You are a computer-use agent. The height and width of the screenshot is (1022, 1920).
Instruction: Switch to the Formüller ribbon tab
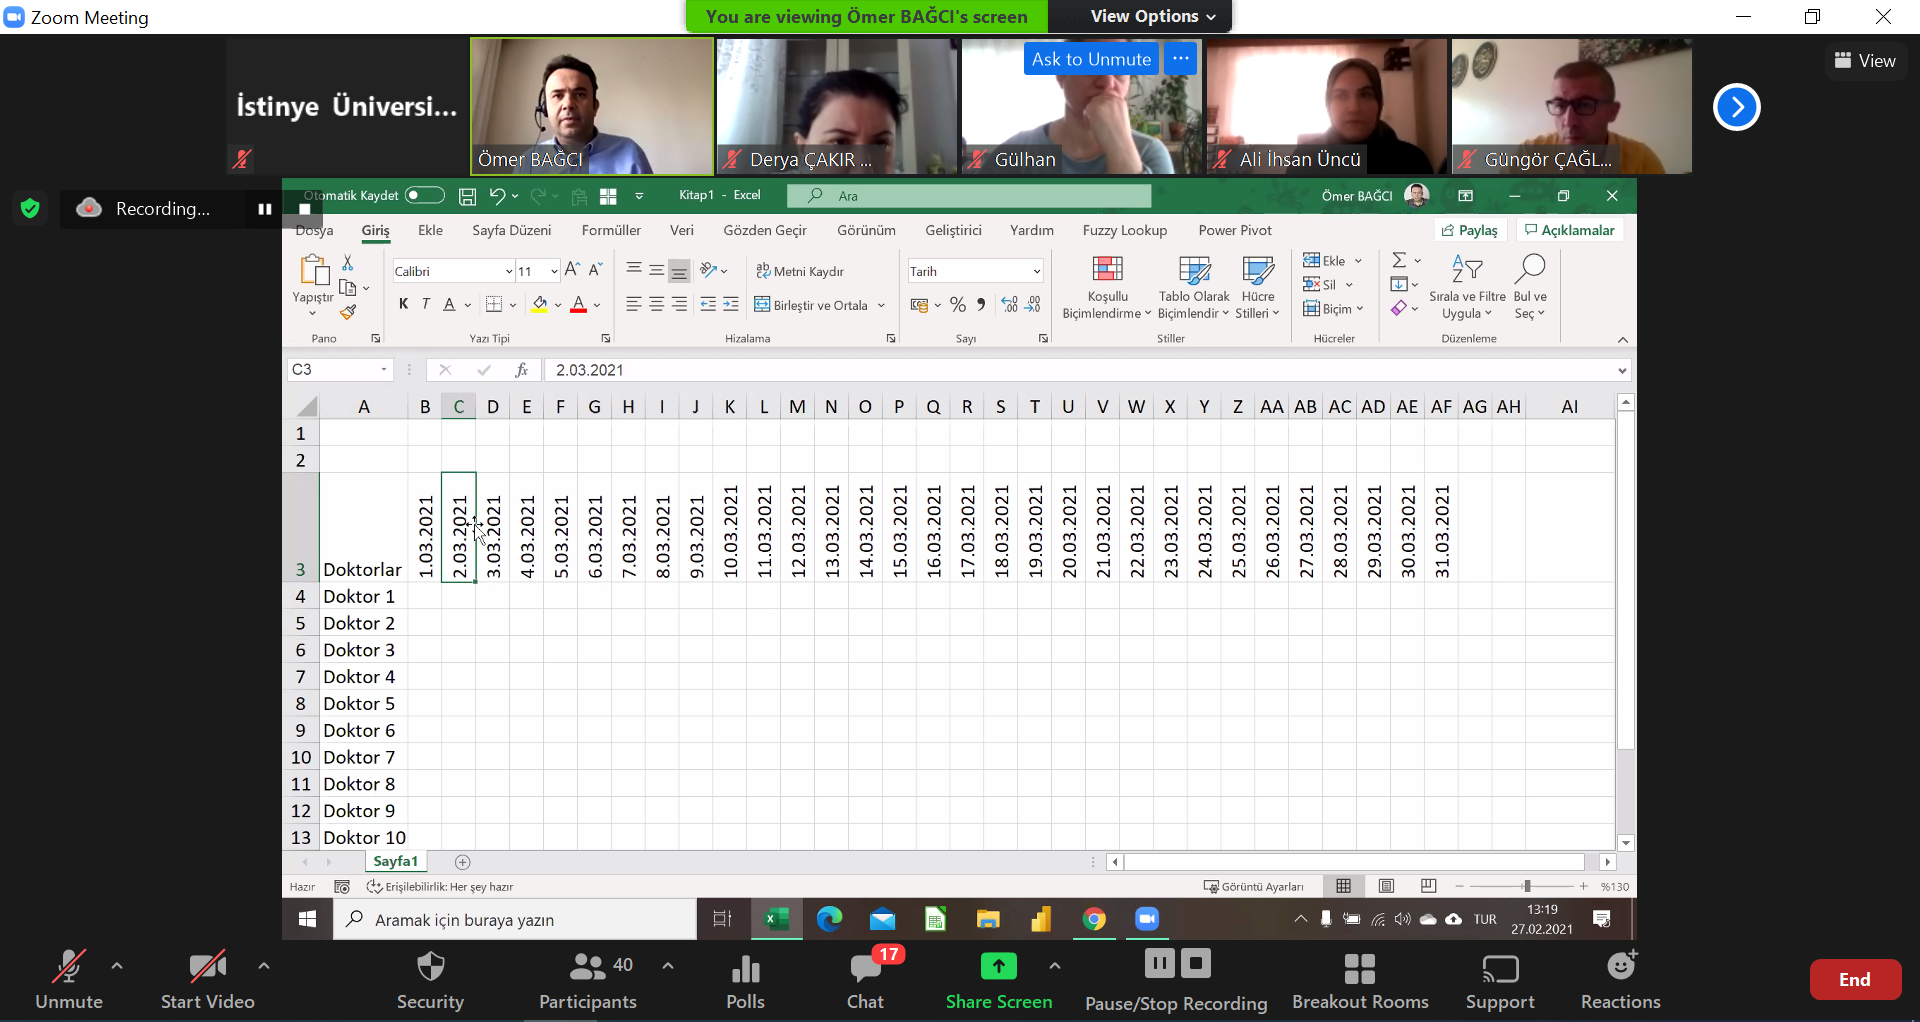611,230
